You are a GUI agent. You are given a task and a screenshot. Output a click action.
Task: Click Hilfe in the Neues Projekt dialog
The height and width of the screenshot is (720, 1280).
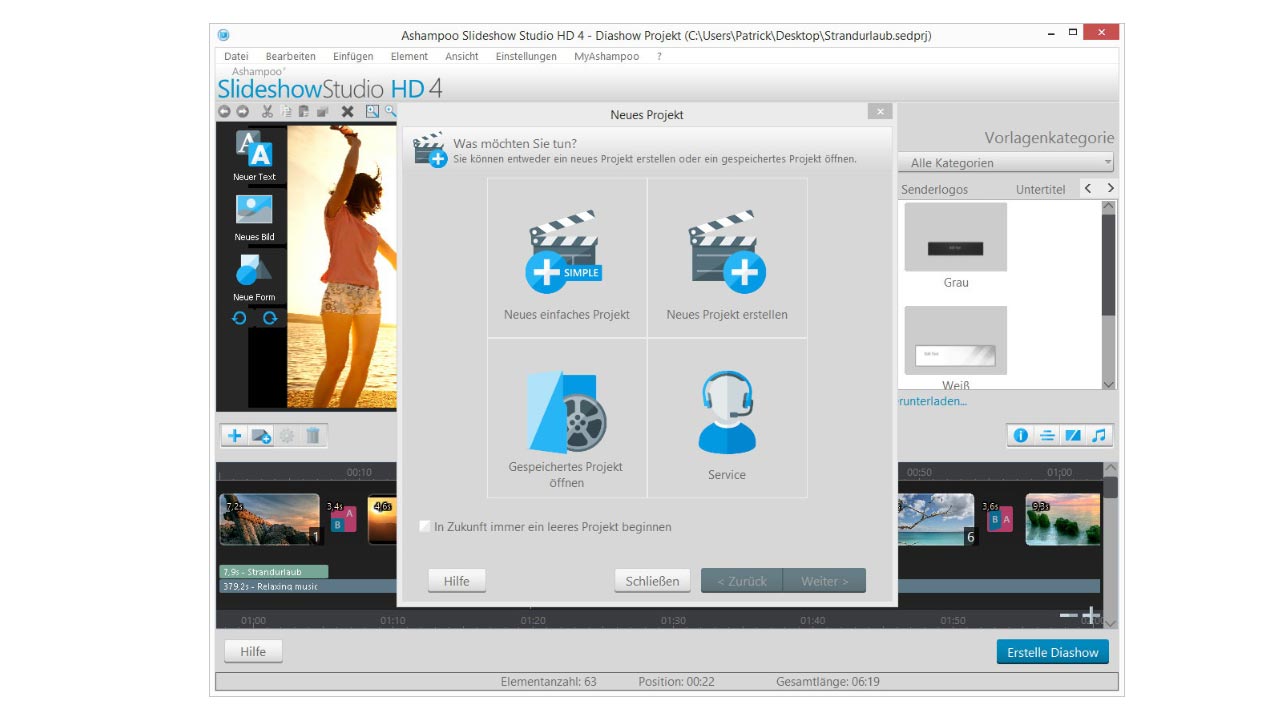[456, 581]
